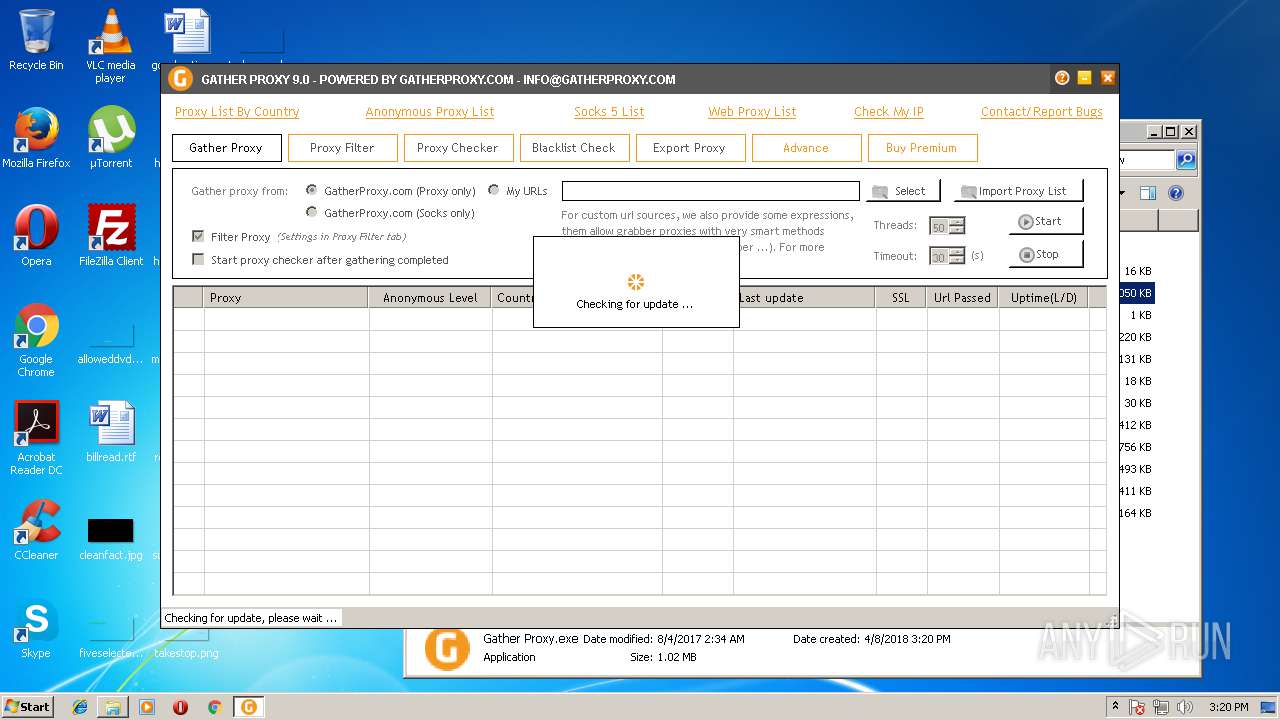Open Internet Explorer from the taskbar
Viewport: 1280px width, 720px height.
pos(80,707)
